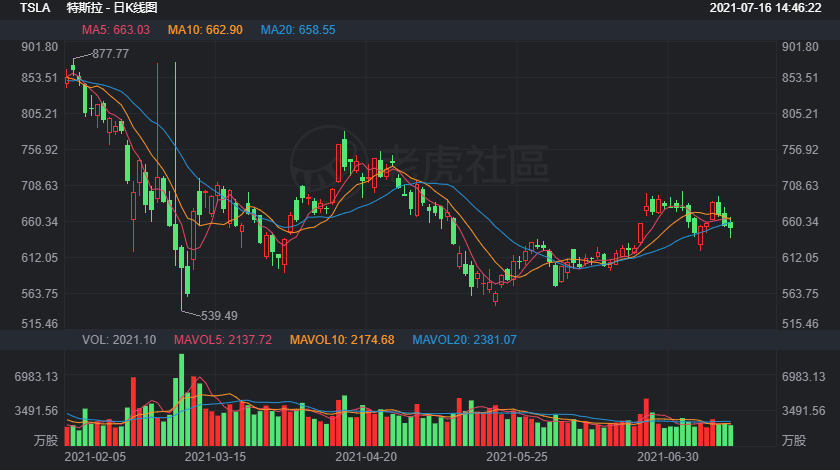Select the 特斯拉 - 日K线图 title
The width and height of the screenshot is (840, 470).
coord(112,8)
